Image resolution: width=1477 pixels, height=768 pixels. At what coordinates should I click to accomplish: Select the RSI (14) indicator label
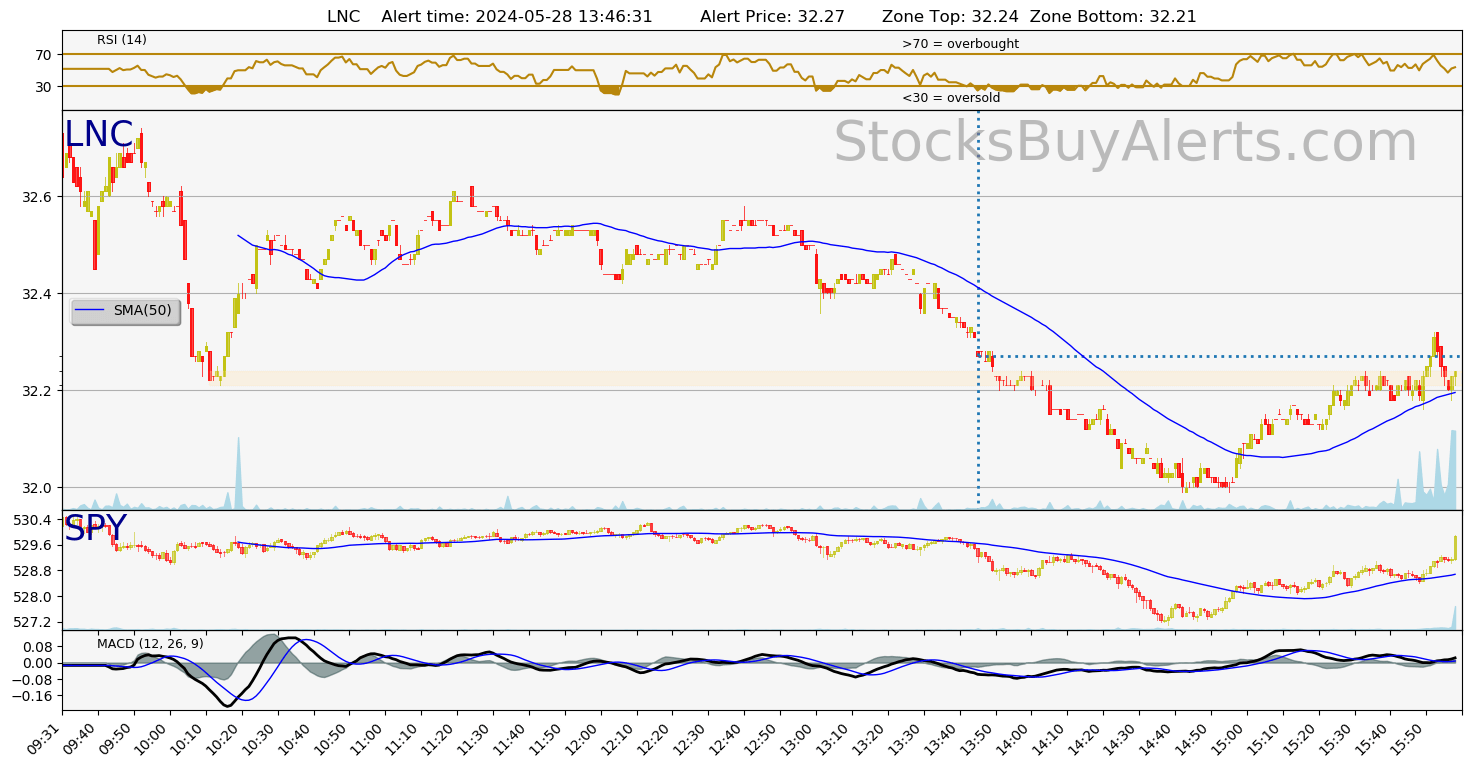tap(122, 40)
